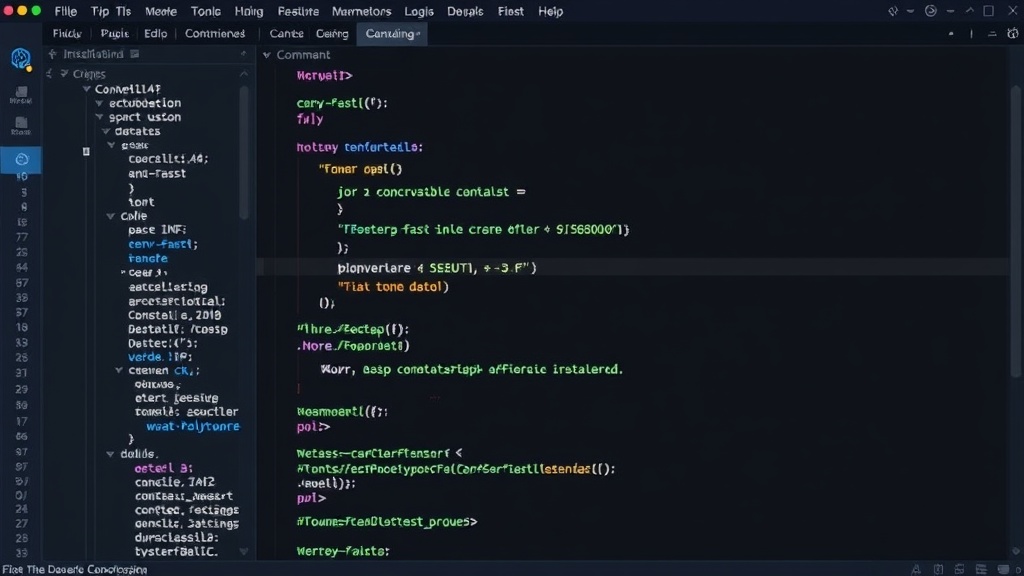Viewport: 1024px width, 576px height.
Task: Click the diamond icon in title bar right
Action: (893, 11)
